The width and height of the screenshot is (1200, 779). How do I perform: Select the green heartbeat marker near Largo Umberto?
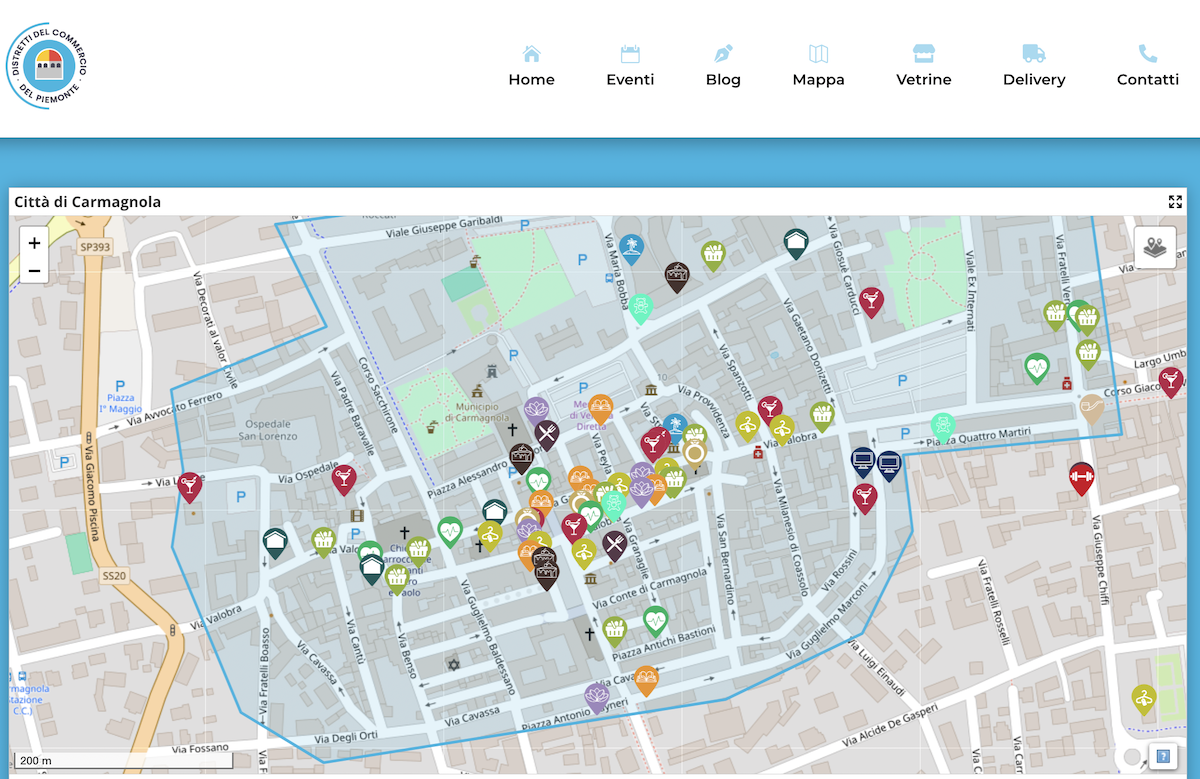click(1037, 368)
